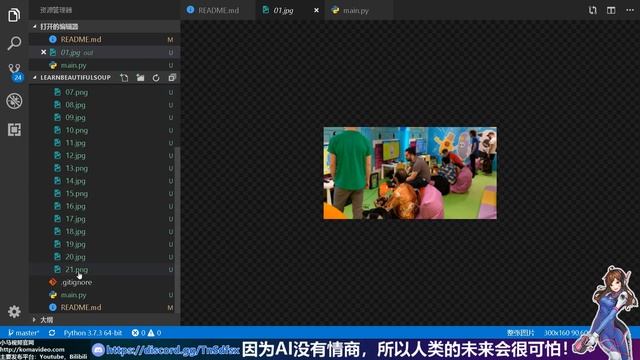Select 01.jpg in open editors list
640x360 pixels.
tap(104, 52)
